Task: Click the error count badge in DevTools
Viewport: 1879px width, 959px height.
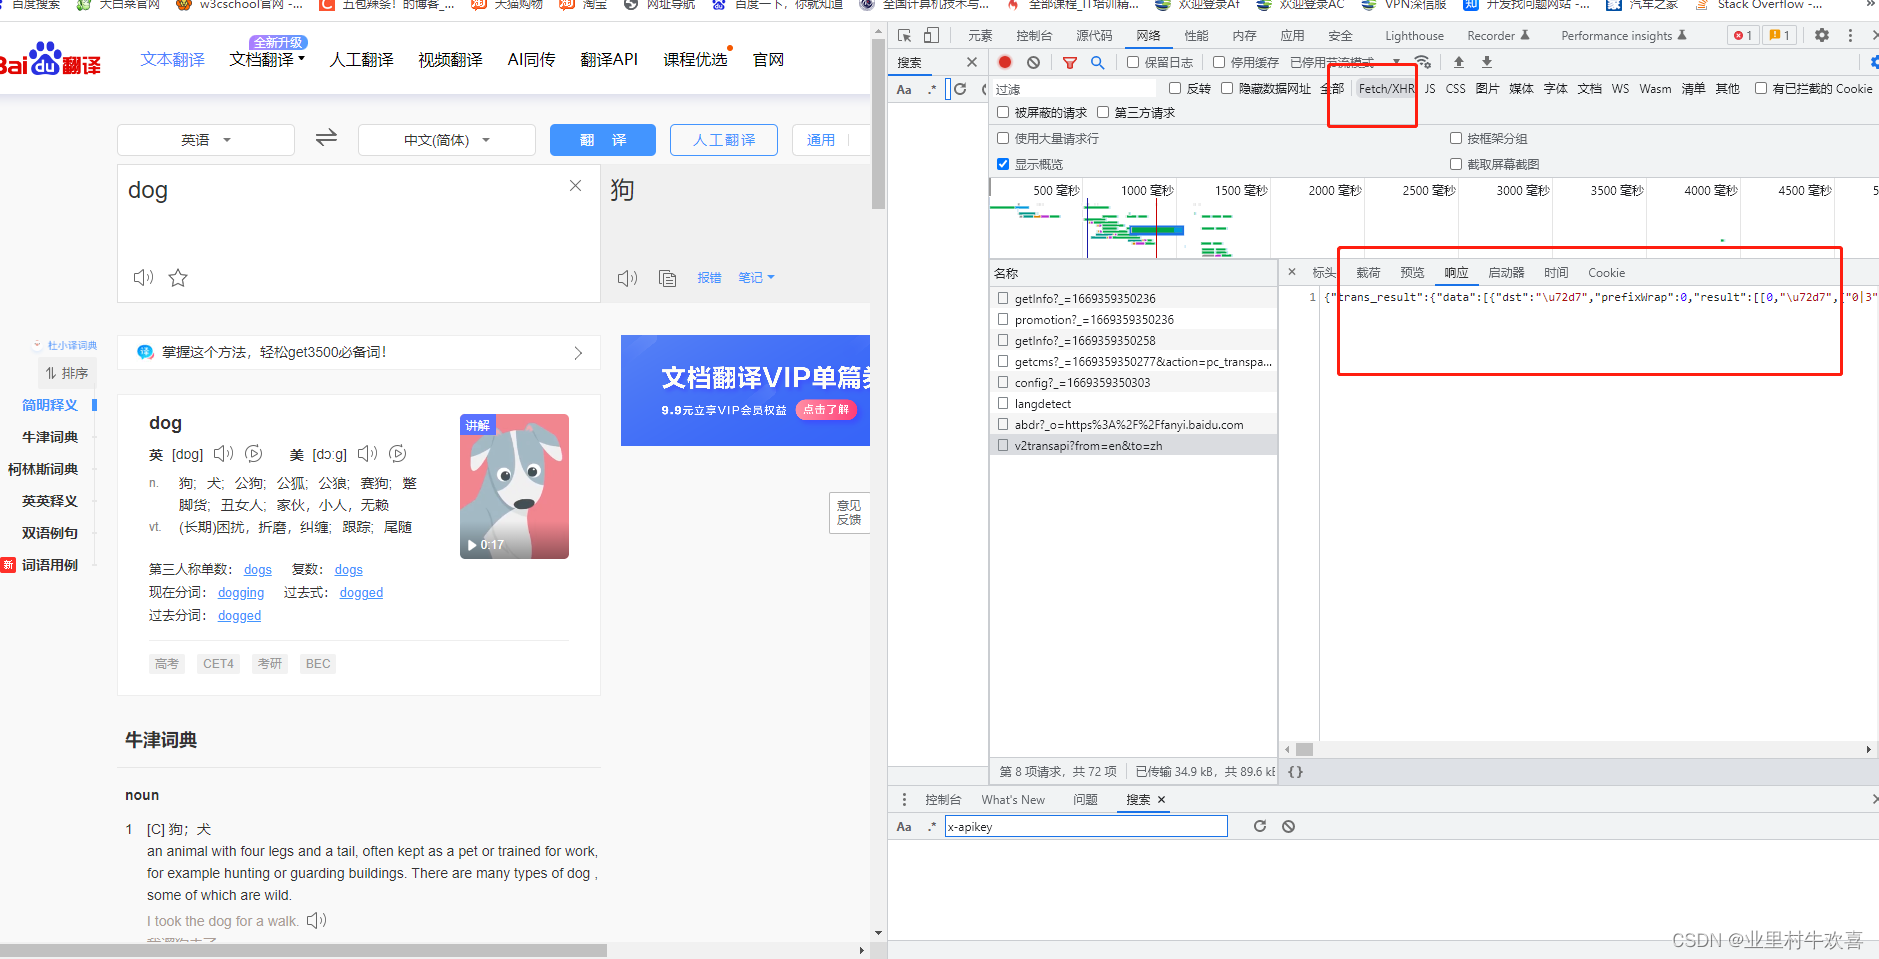Action: [1743, 35]
